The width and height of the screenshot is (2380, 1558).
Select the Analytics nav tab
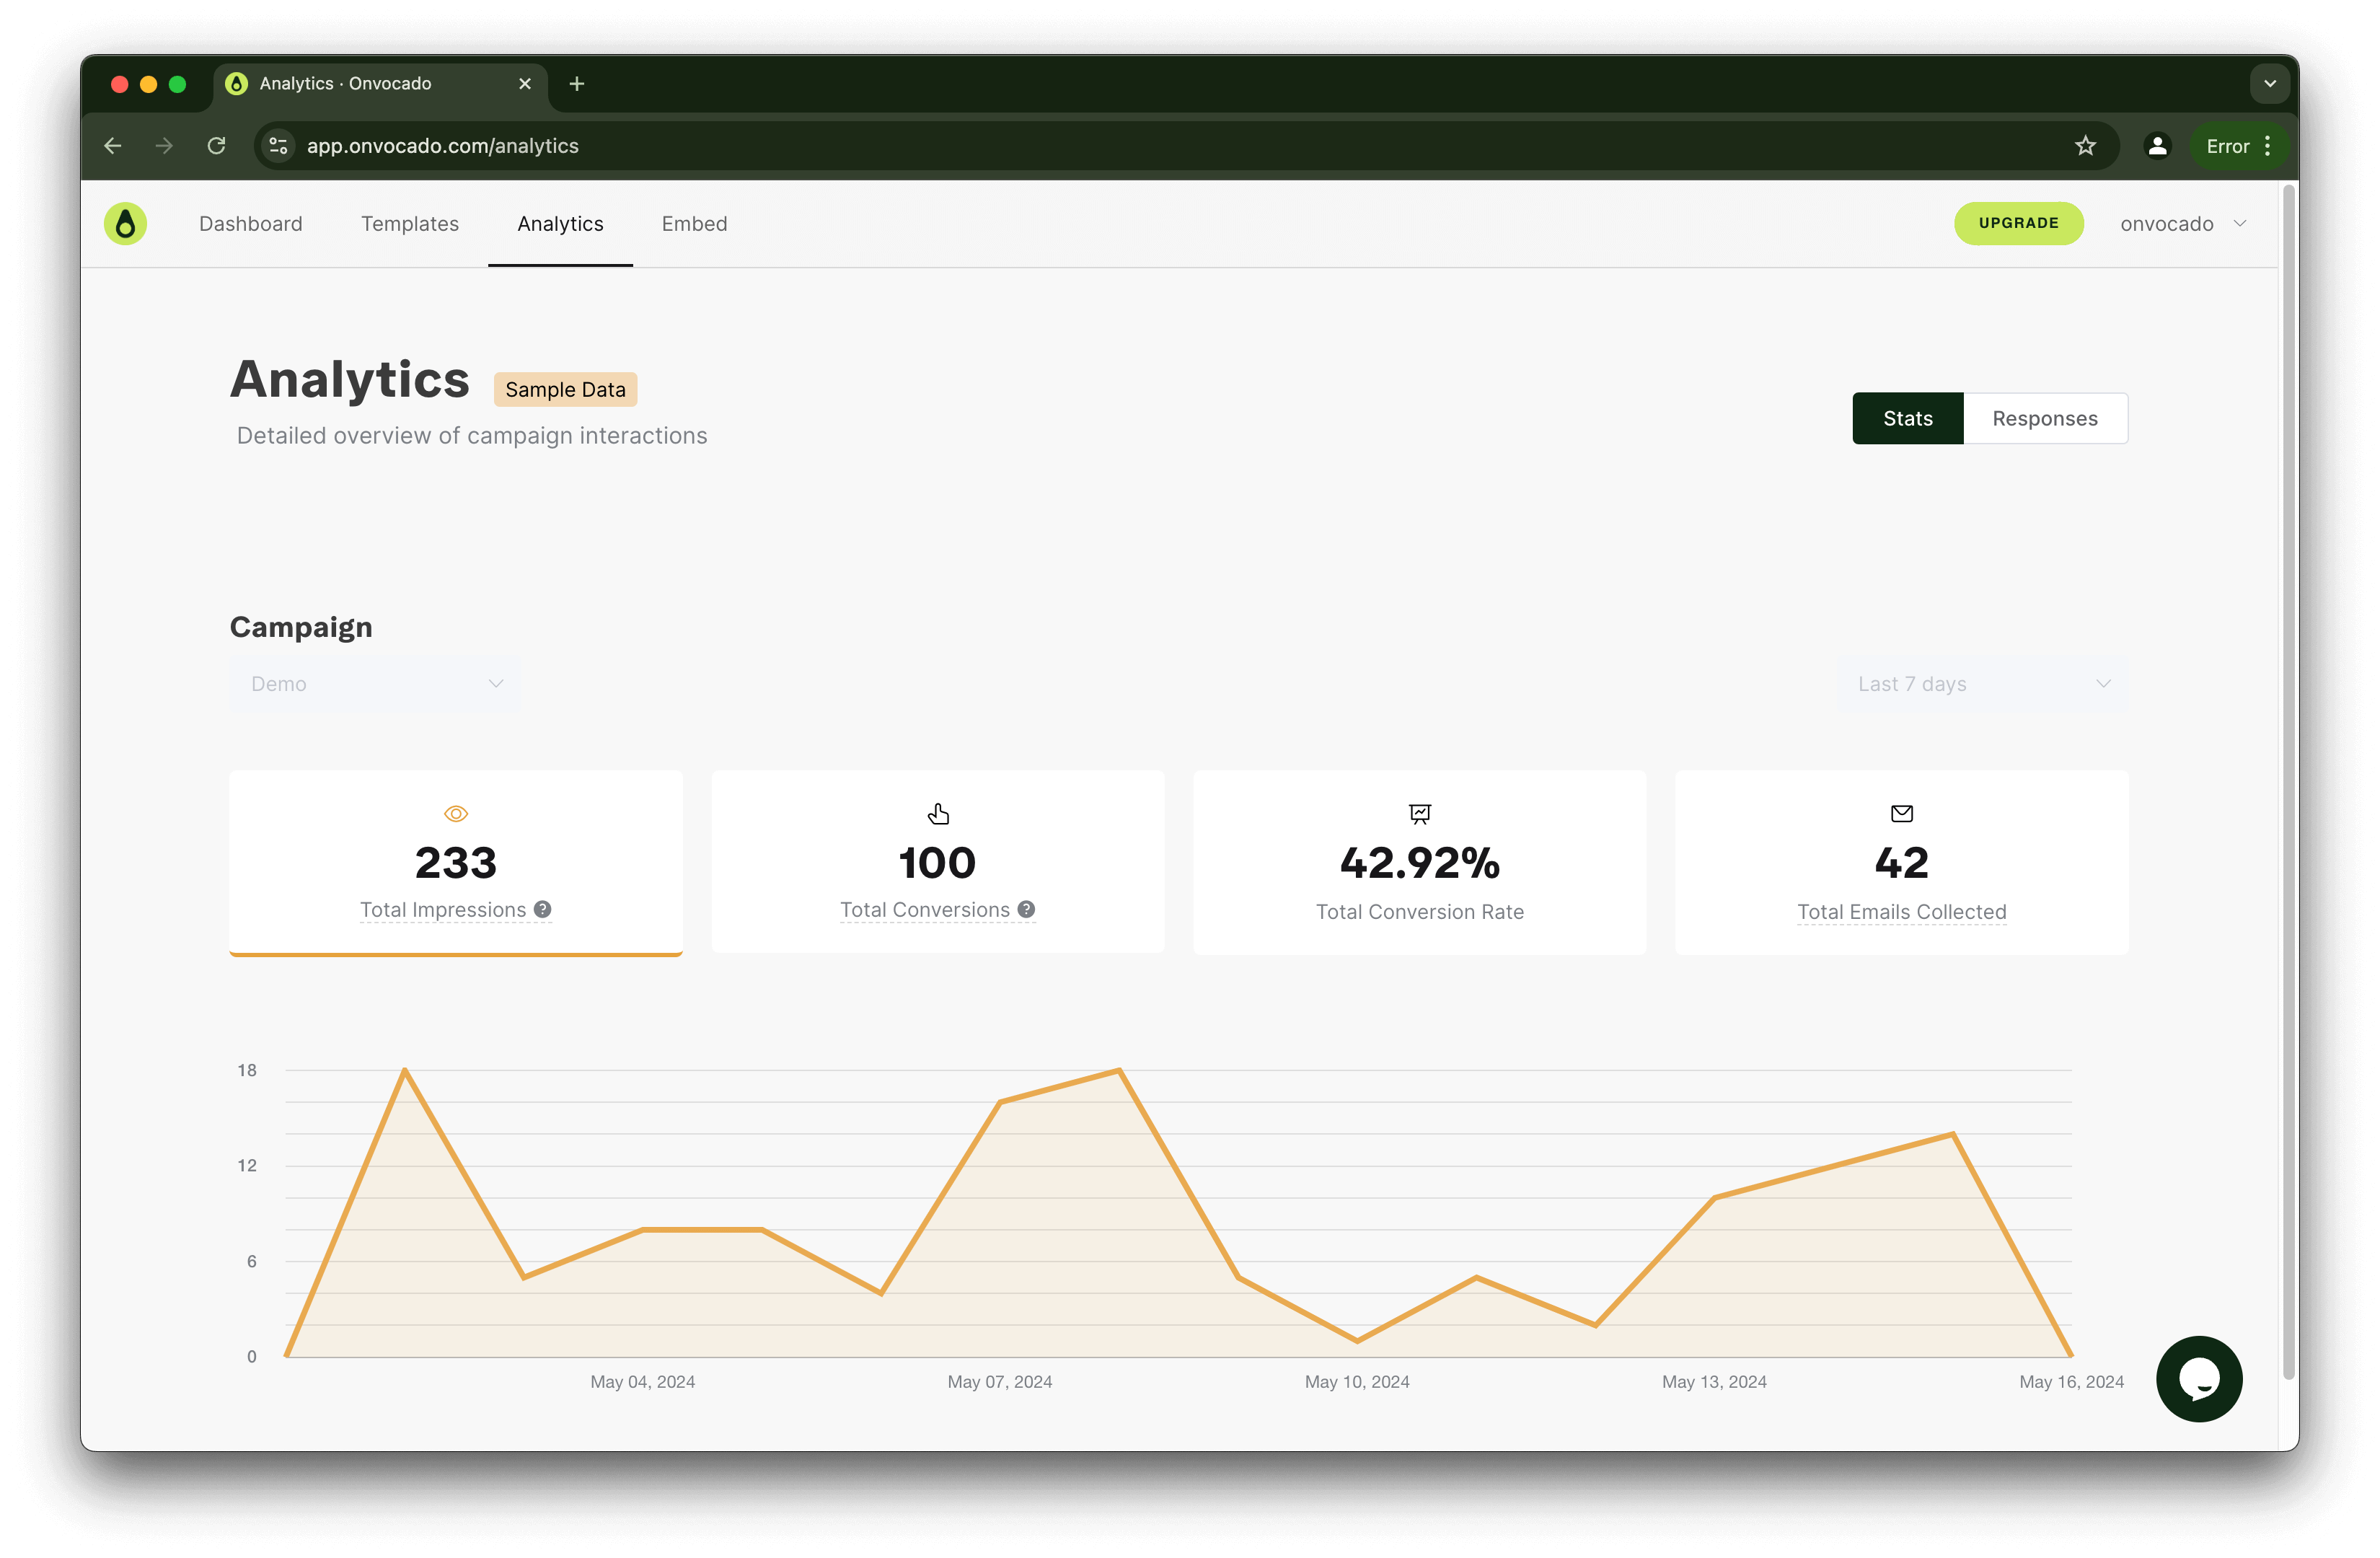560,224
